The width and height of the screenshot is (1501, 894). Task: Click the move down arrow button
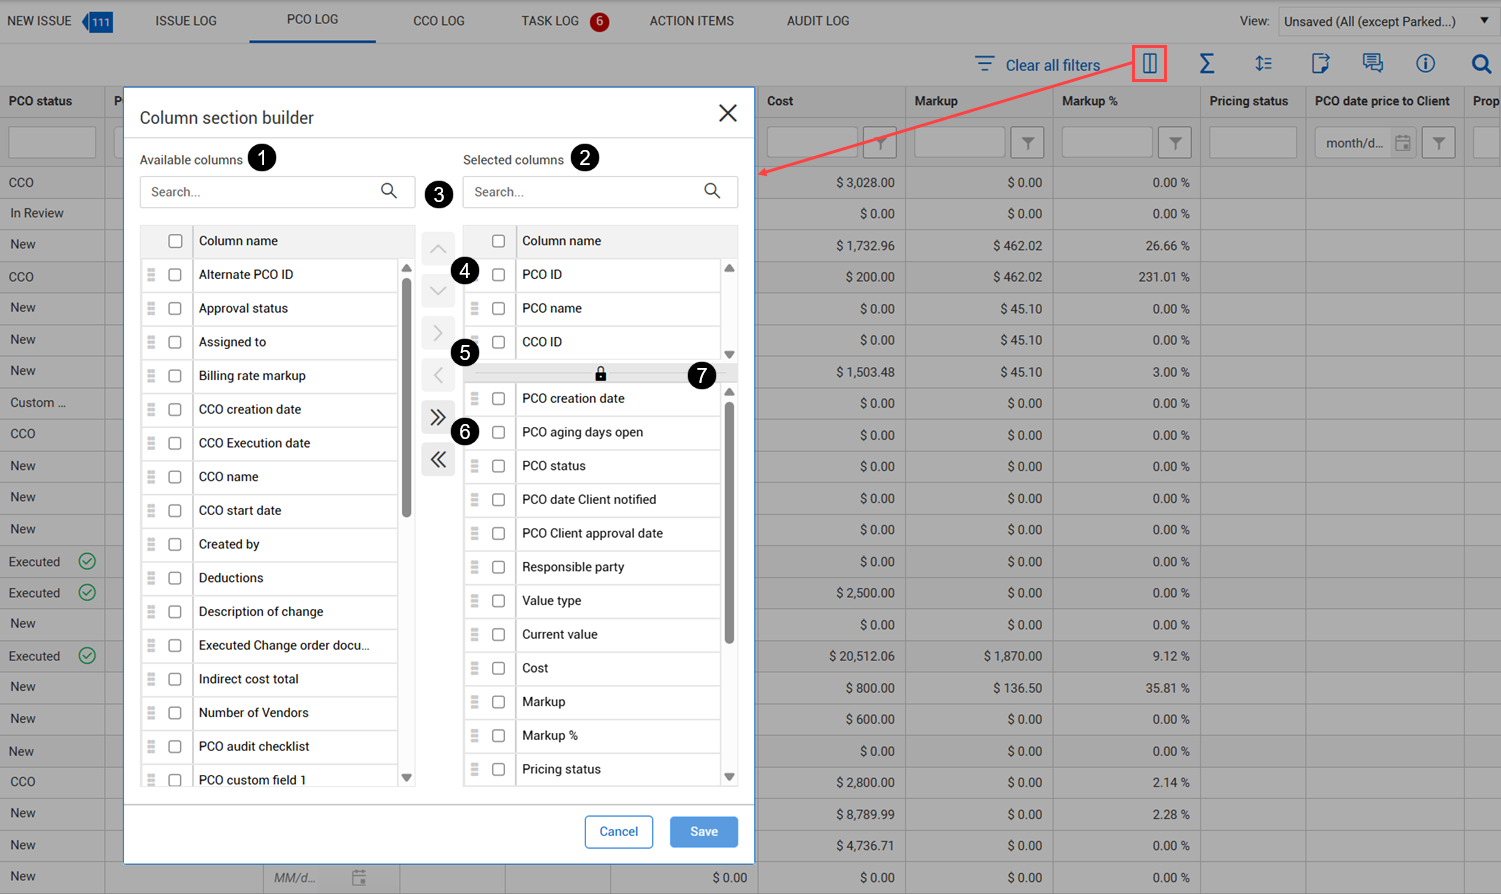click(438, 291)
